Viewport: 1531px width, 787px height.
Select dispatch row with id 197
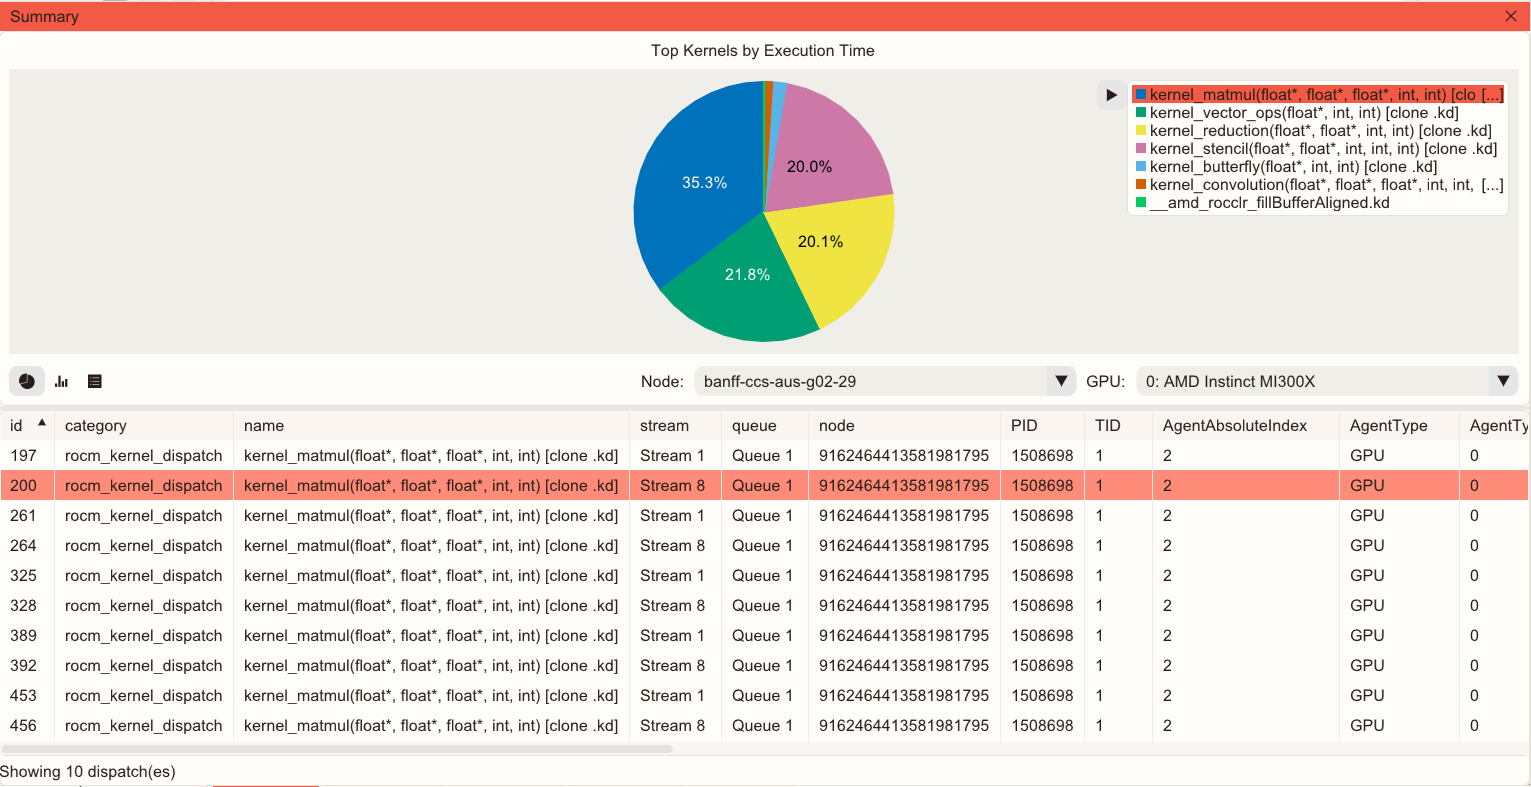click(430, 455)
